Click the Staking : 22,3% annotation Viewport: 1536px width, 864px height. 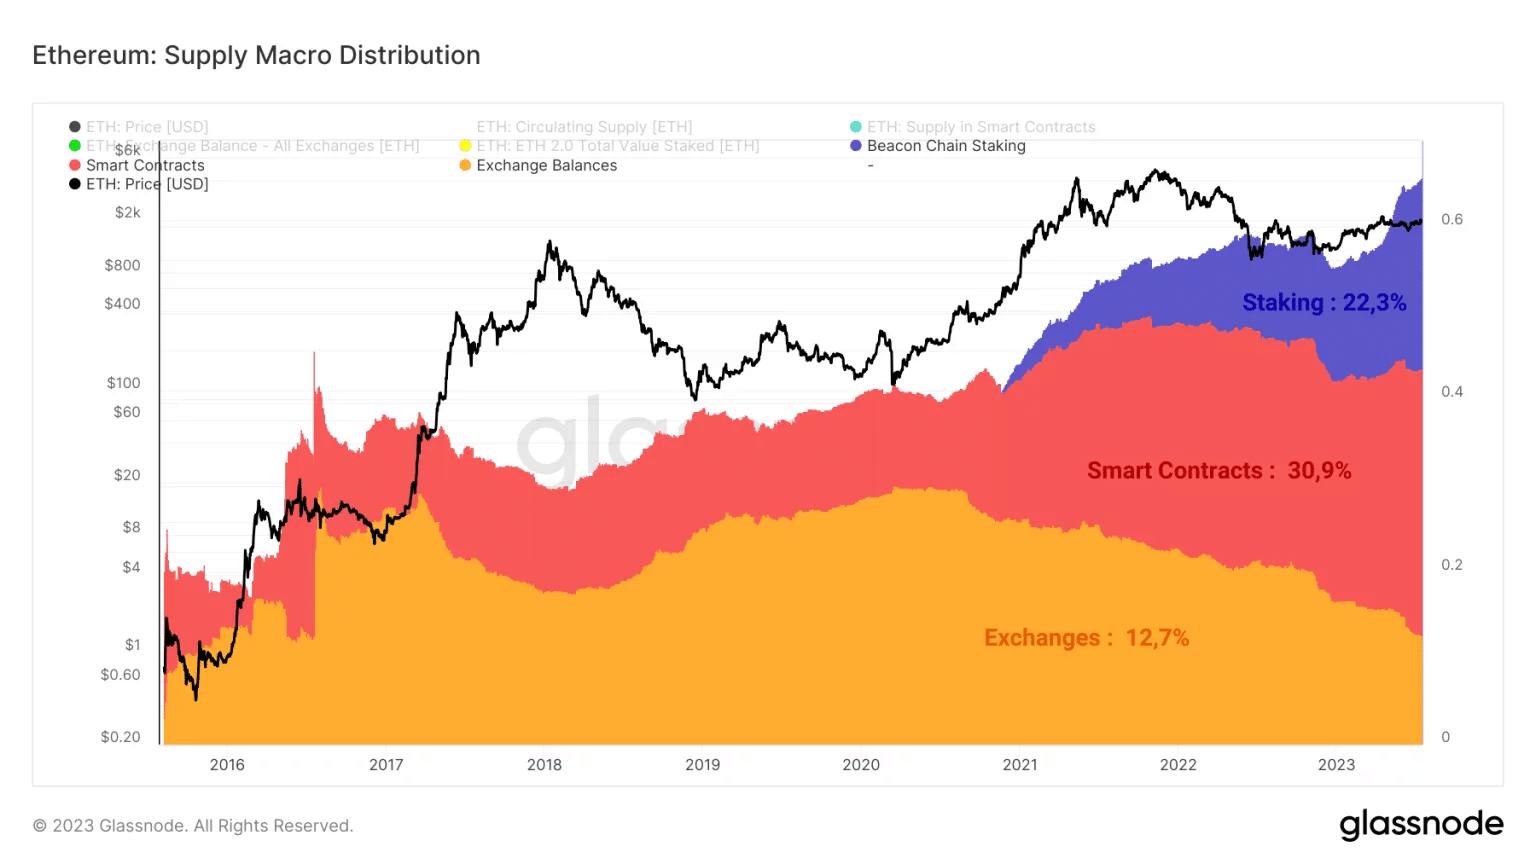[x=1324, y=303]
